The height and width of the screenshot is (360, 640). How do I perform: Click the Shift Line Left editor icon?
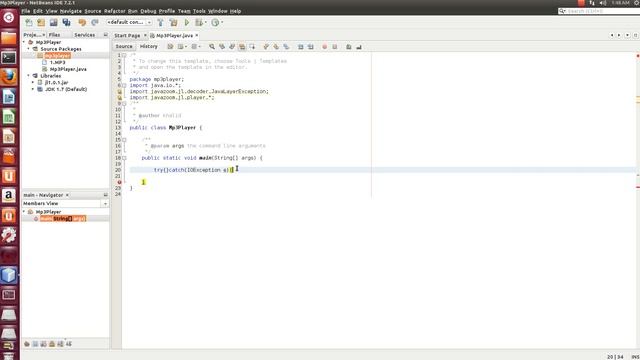pyautogui.click(x=301, y=47)
